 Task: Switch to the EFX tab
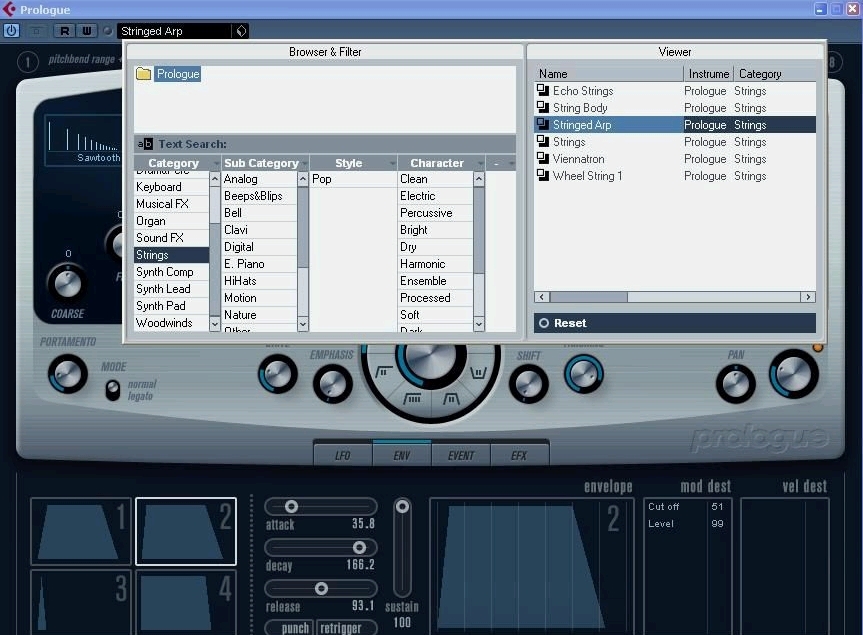[519, 455]
